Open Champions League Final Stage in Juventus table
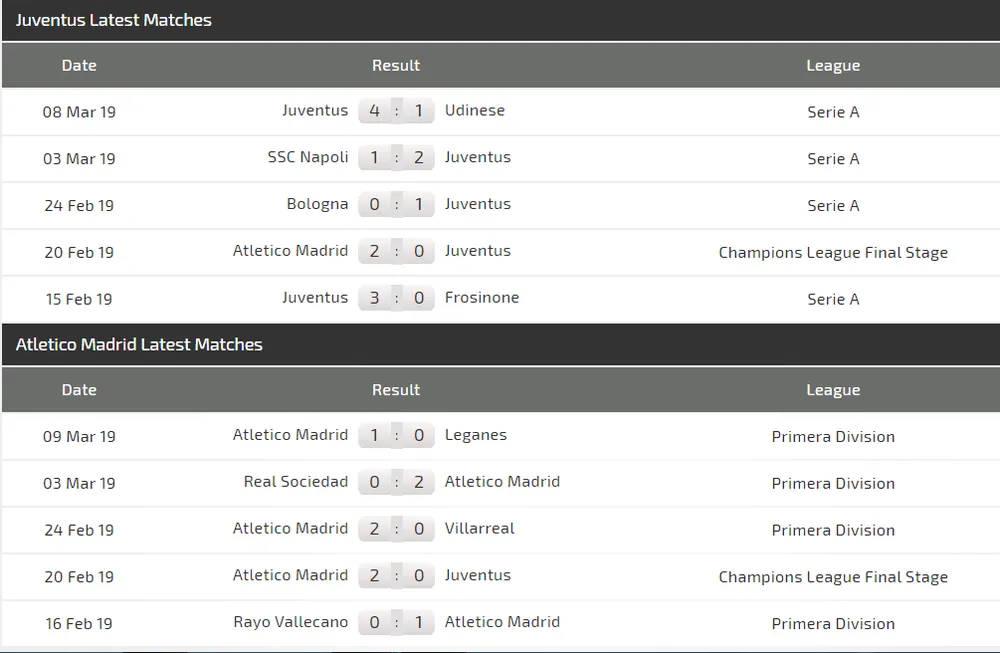Viewport: 1000px width, 653px height. [x=833, y=252]
